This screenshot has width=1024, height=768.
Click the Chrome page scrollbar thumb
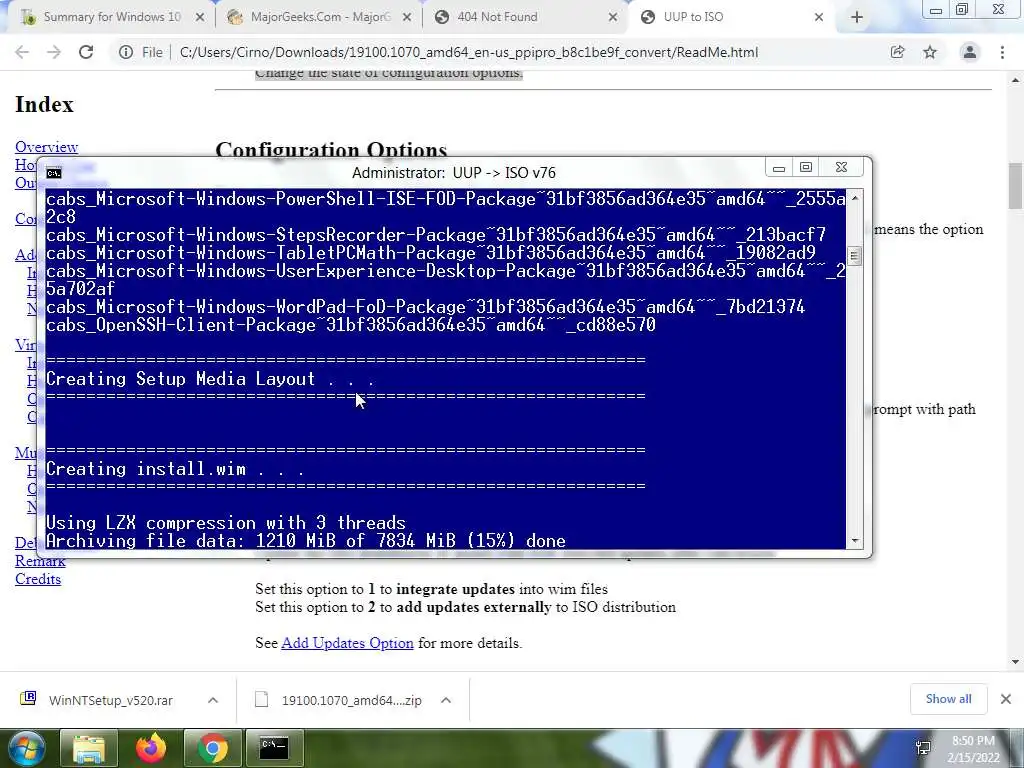1016,186
